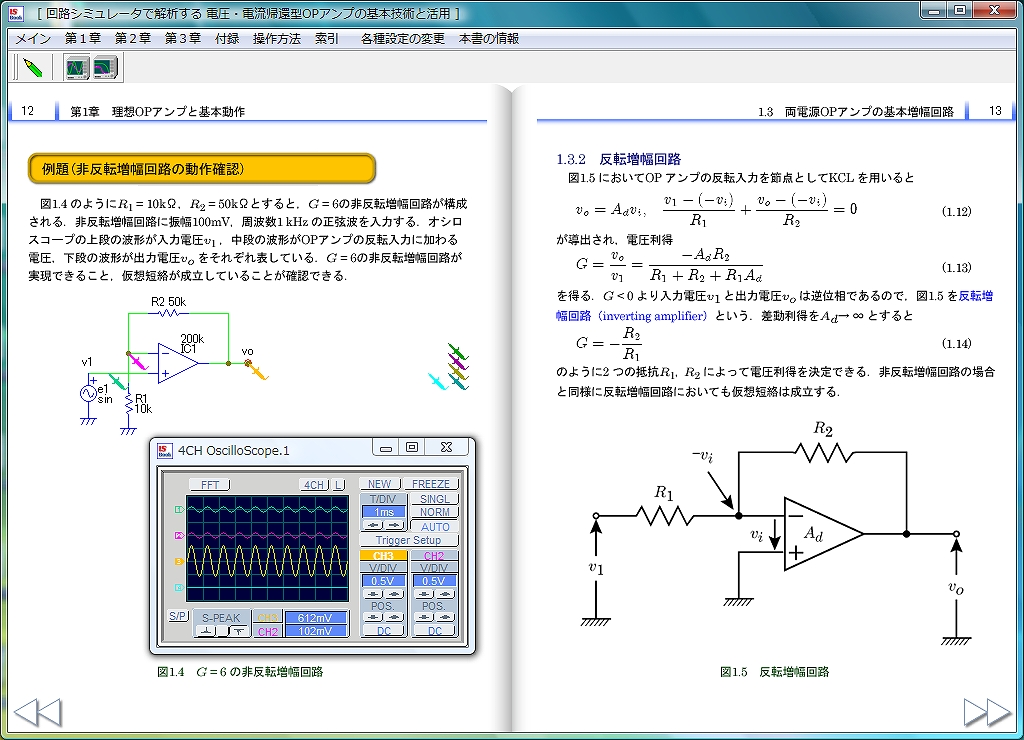Image resolution: width=1024 pixels, height=740 pixels.
Task: Click the FFT button on oscilloscope
Action: 210,485
